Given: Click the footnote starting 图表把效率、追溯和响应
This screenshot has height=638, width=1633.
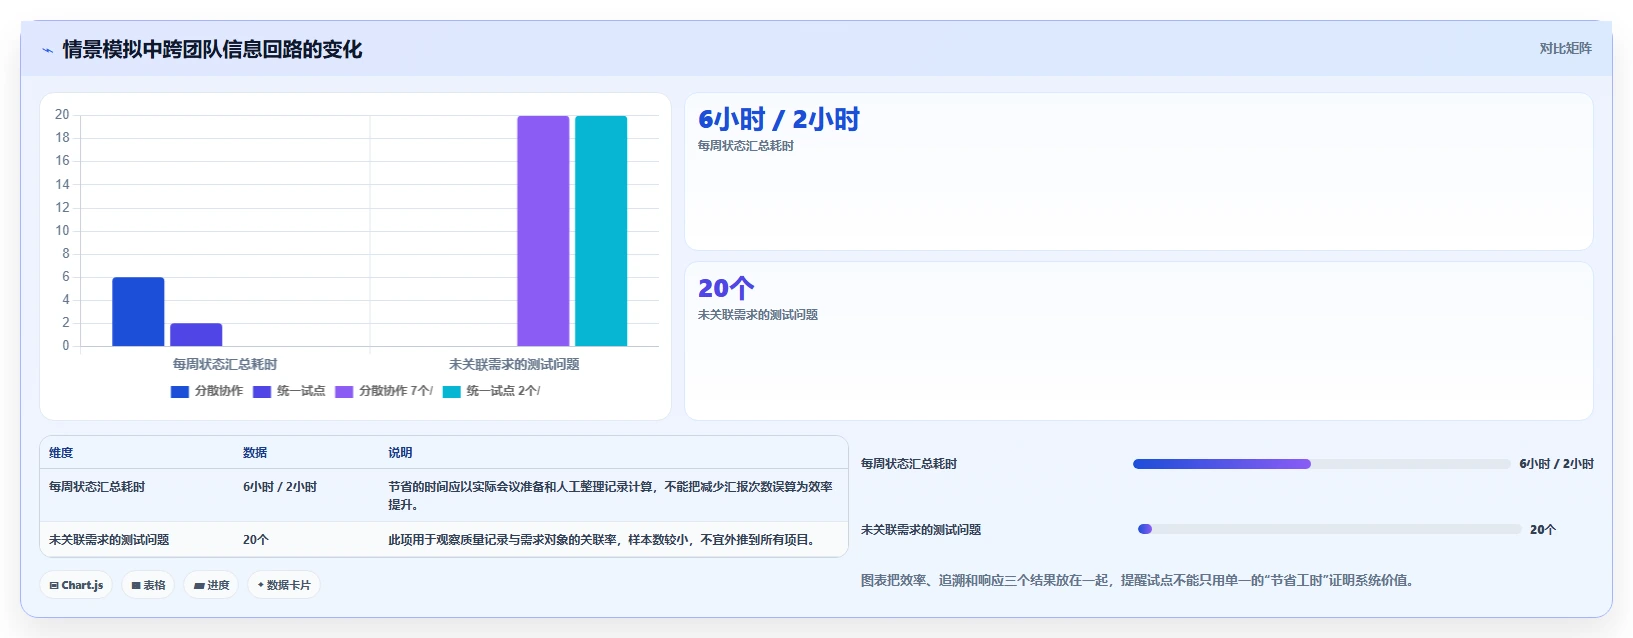Looking at the screenshot, I should [1139, 580].
